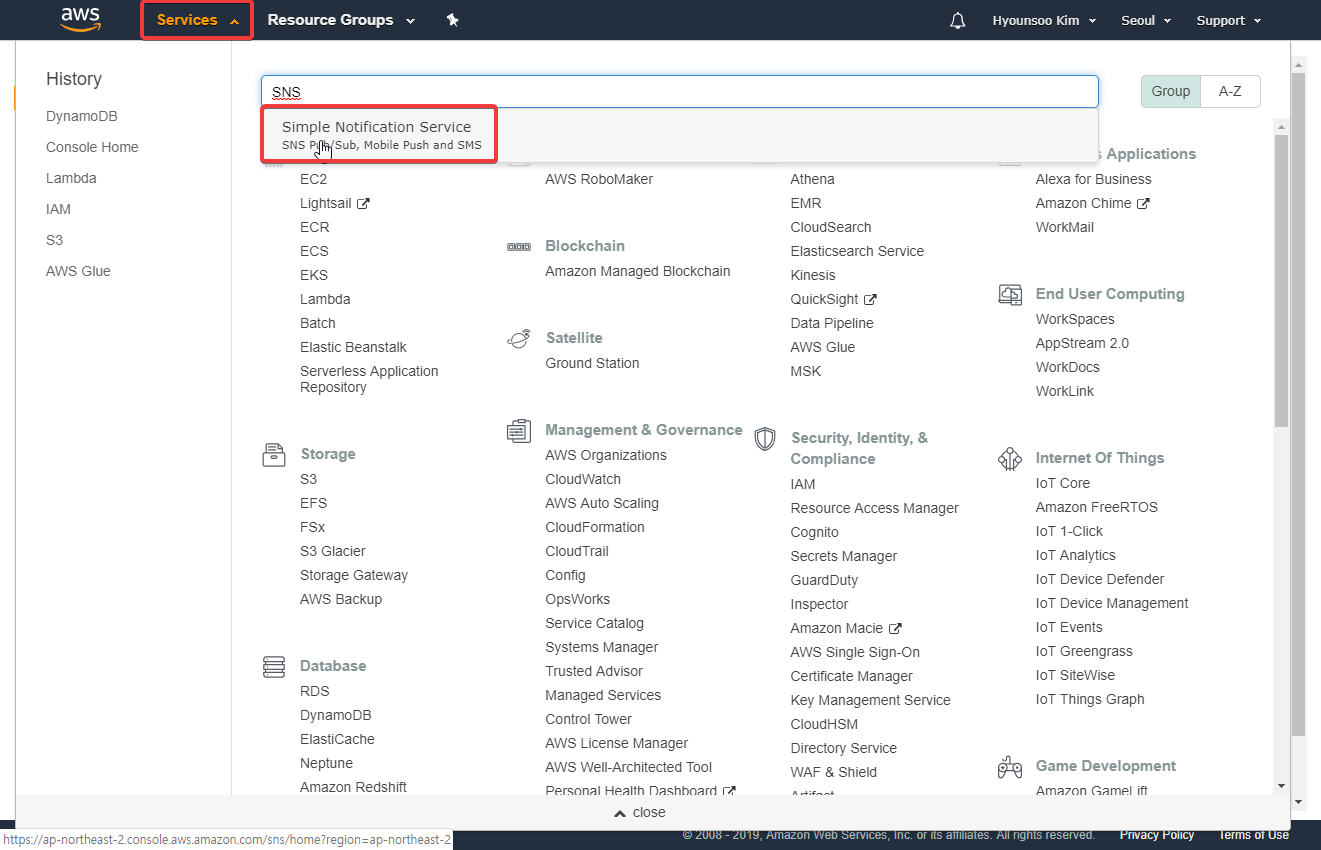Open the RDS service
This screenshot has height=850, width=1321.
(314, 691)
